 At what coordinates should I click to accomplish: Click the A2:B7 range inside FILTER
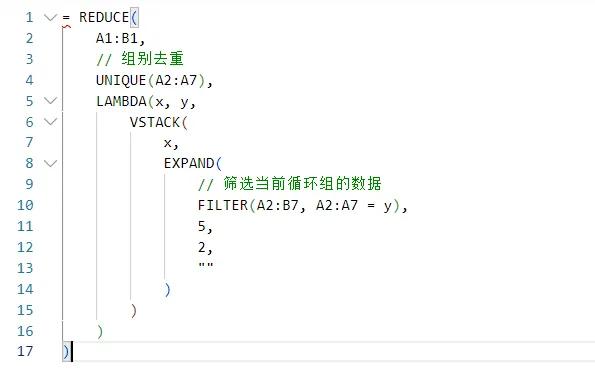pyautogui.click(x=278, y=205)
